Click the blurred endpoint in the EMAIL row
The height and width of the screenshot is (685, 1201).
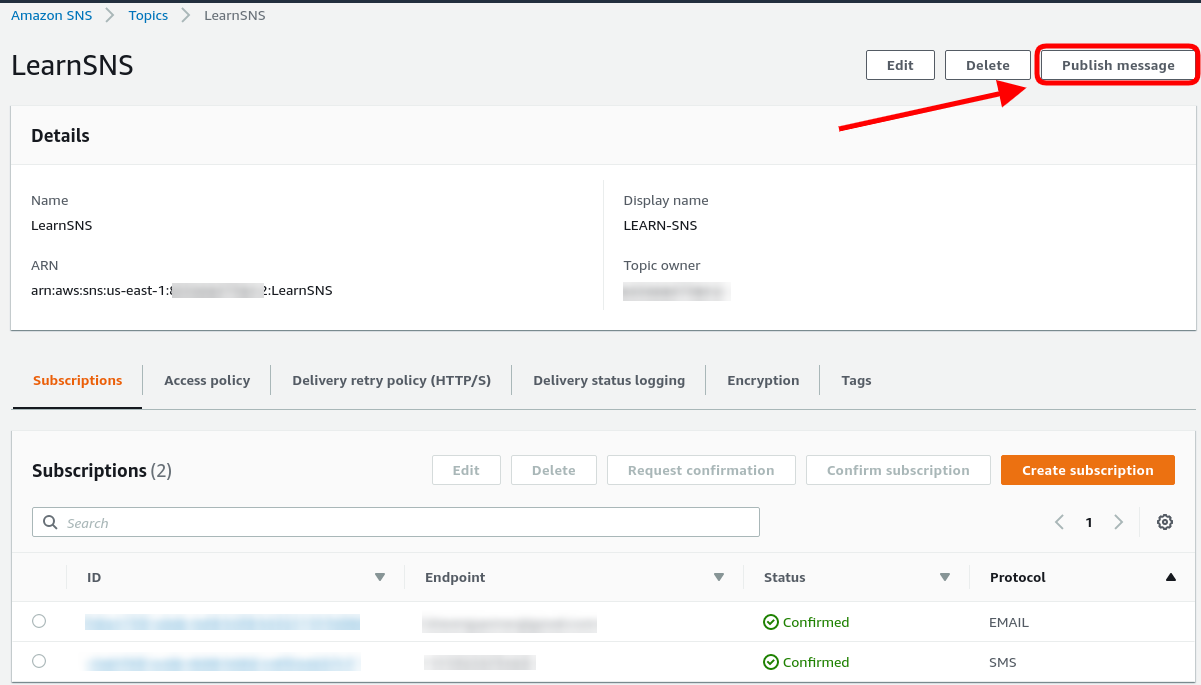(x=509, y=623)
